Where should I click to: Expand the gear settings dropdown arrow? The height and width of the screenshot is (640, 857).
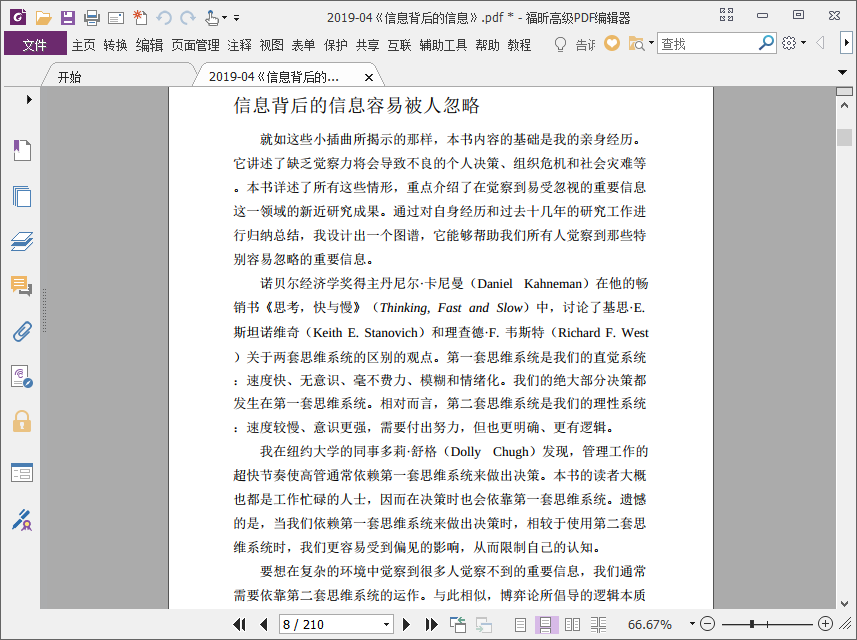pos(803,43)
